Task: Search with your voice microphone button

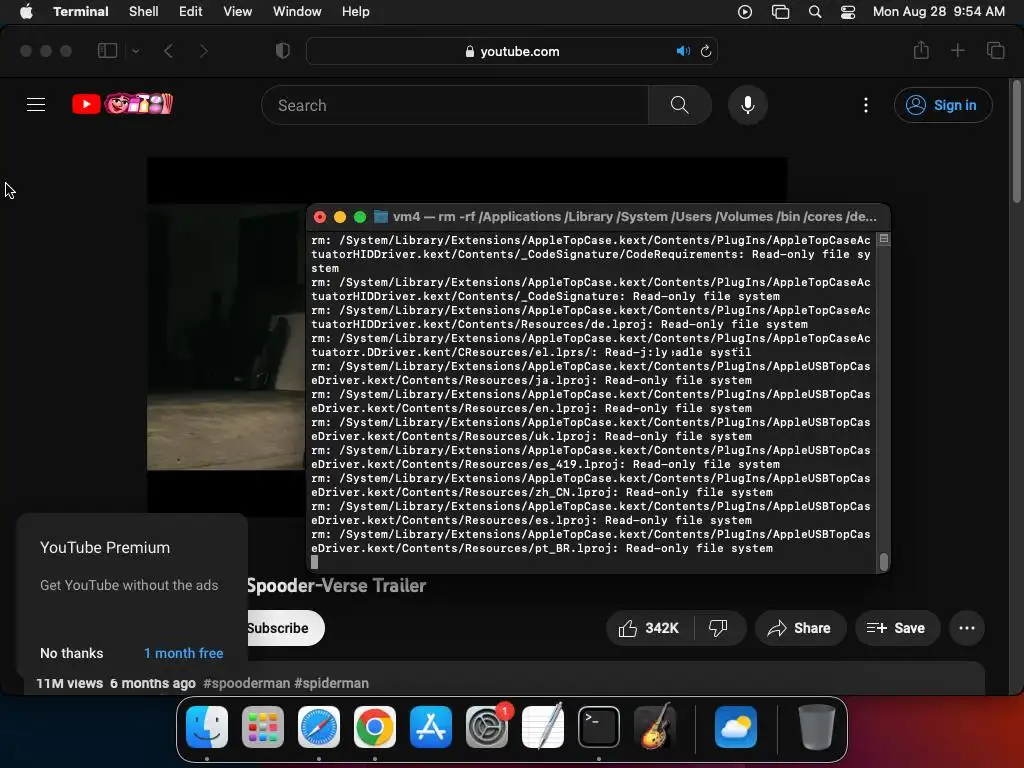Action: (748, 105)
